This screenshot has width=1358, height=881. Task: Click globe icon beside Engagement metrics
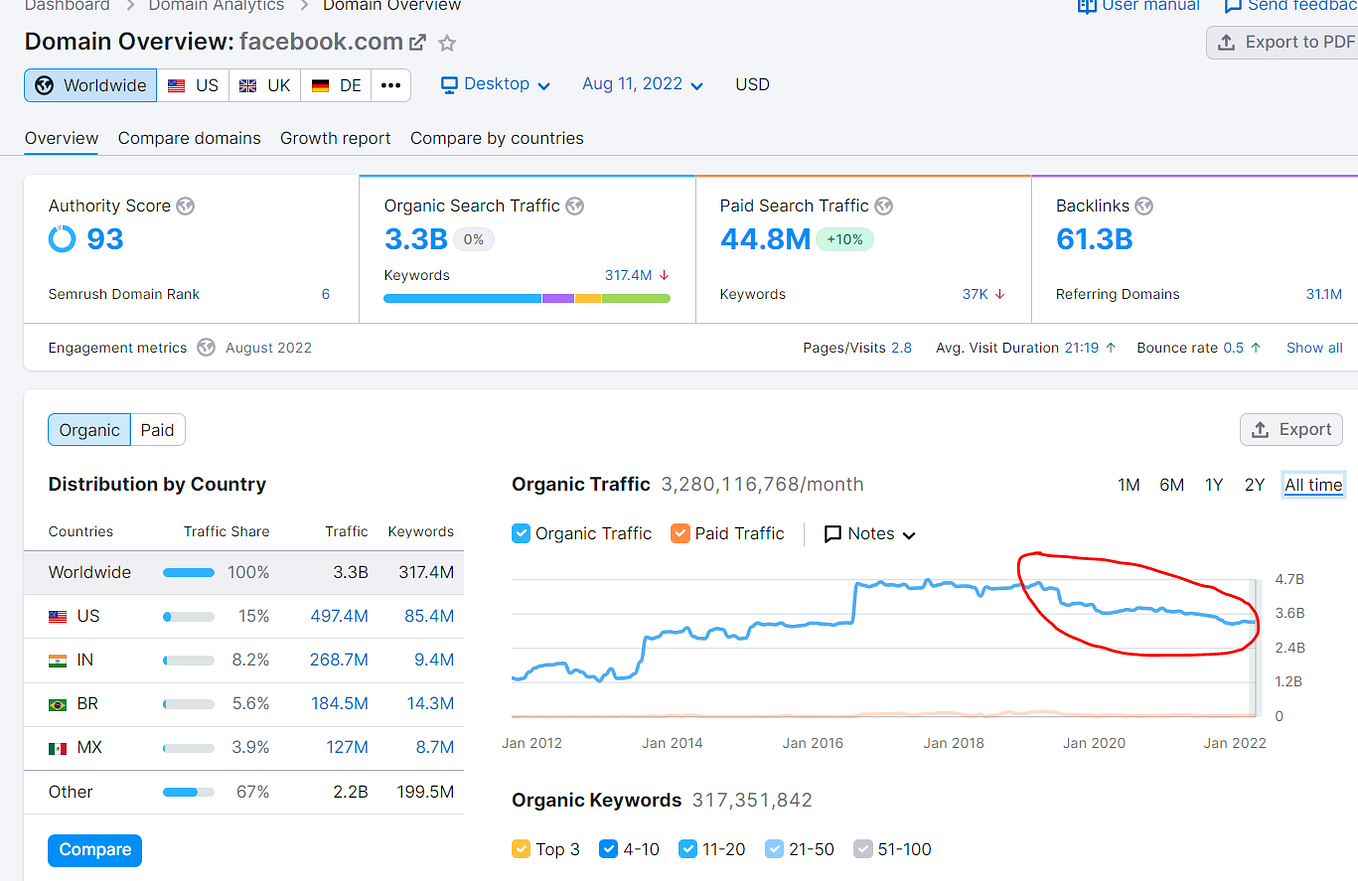[x=206, y=348]
